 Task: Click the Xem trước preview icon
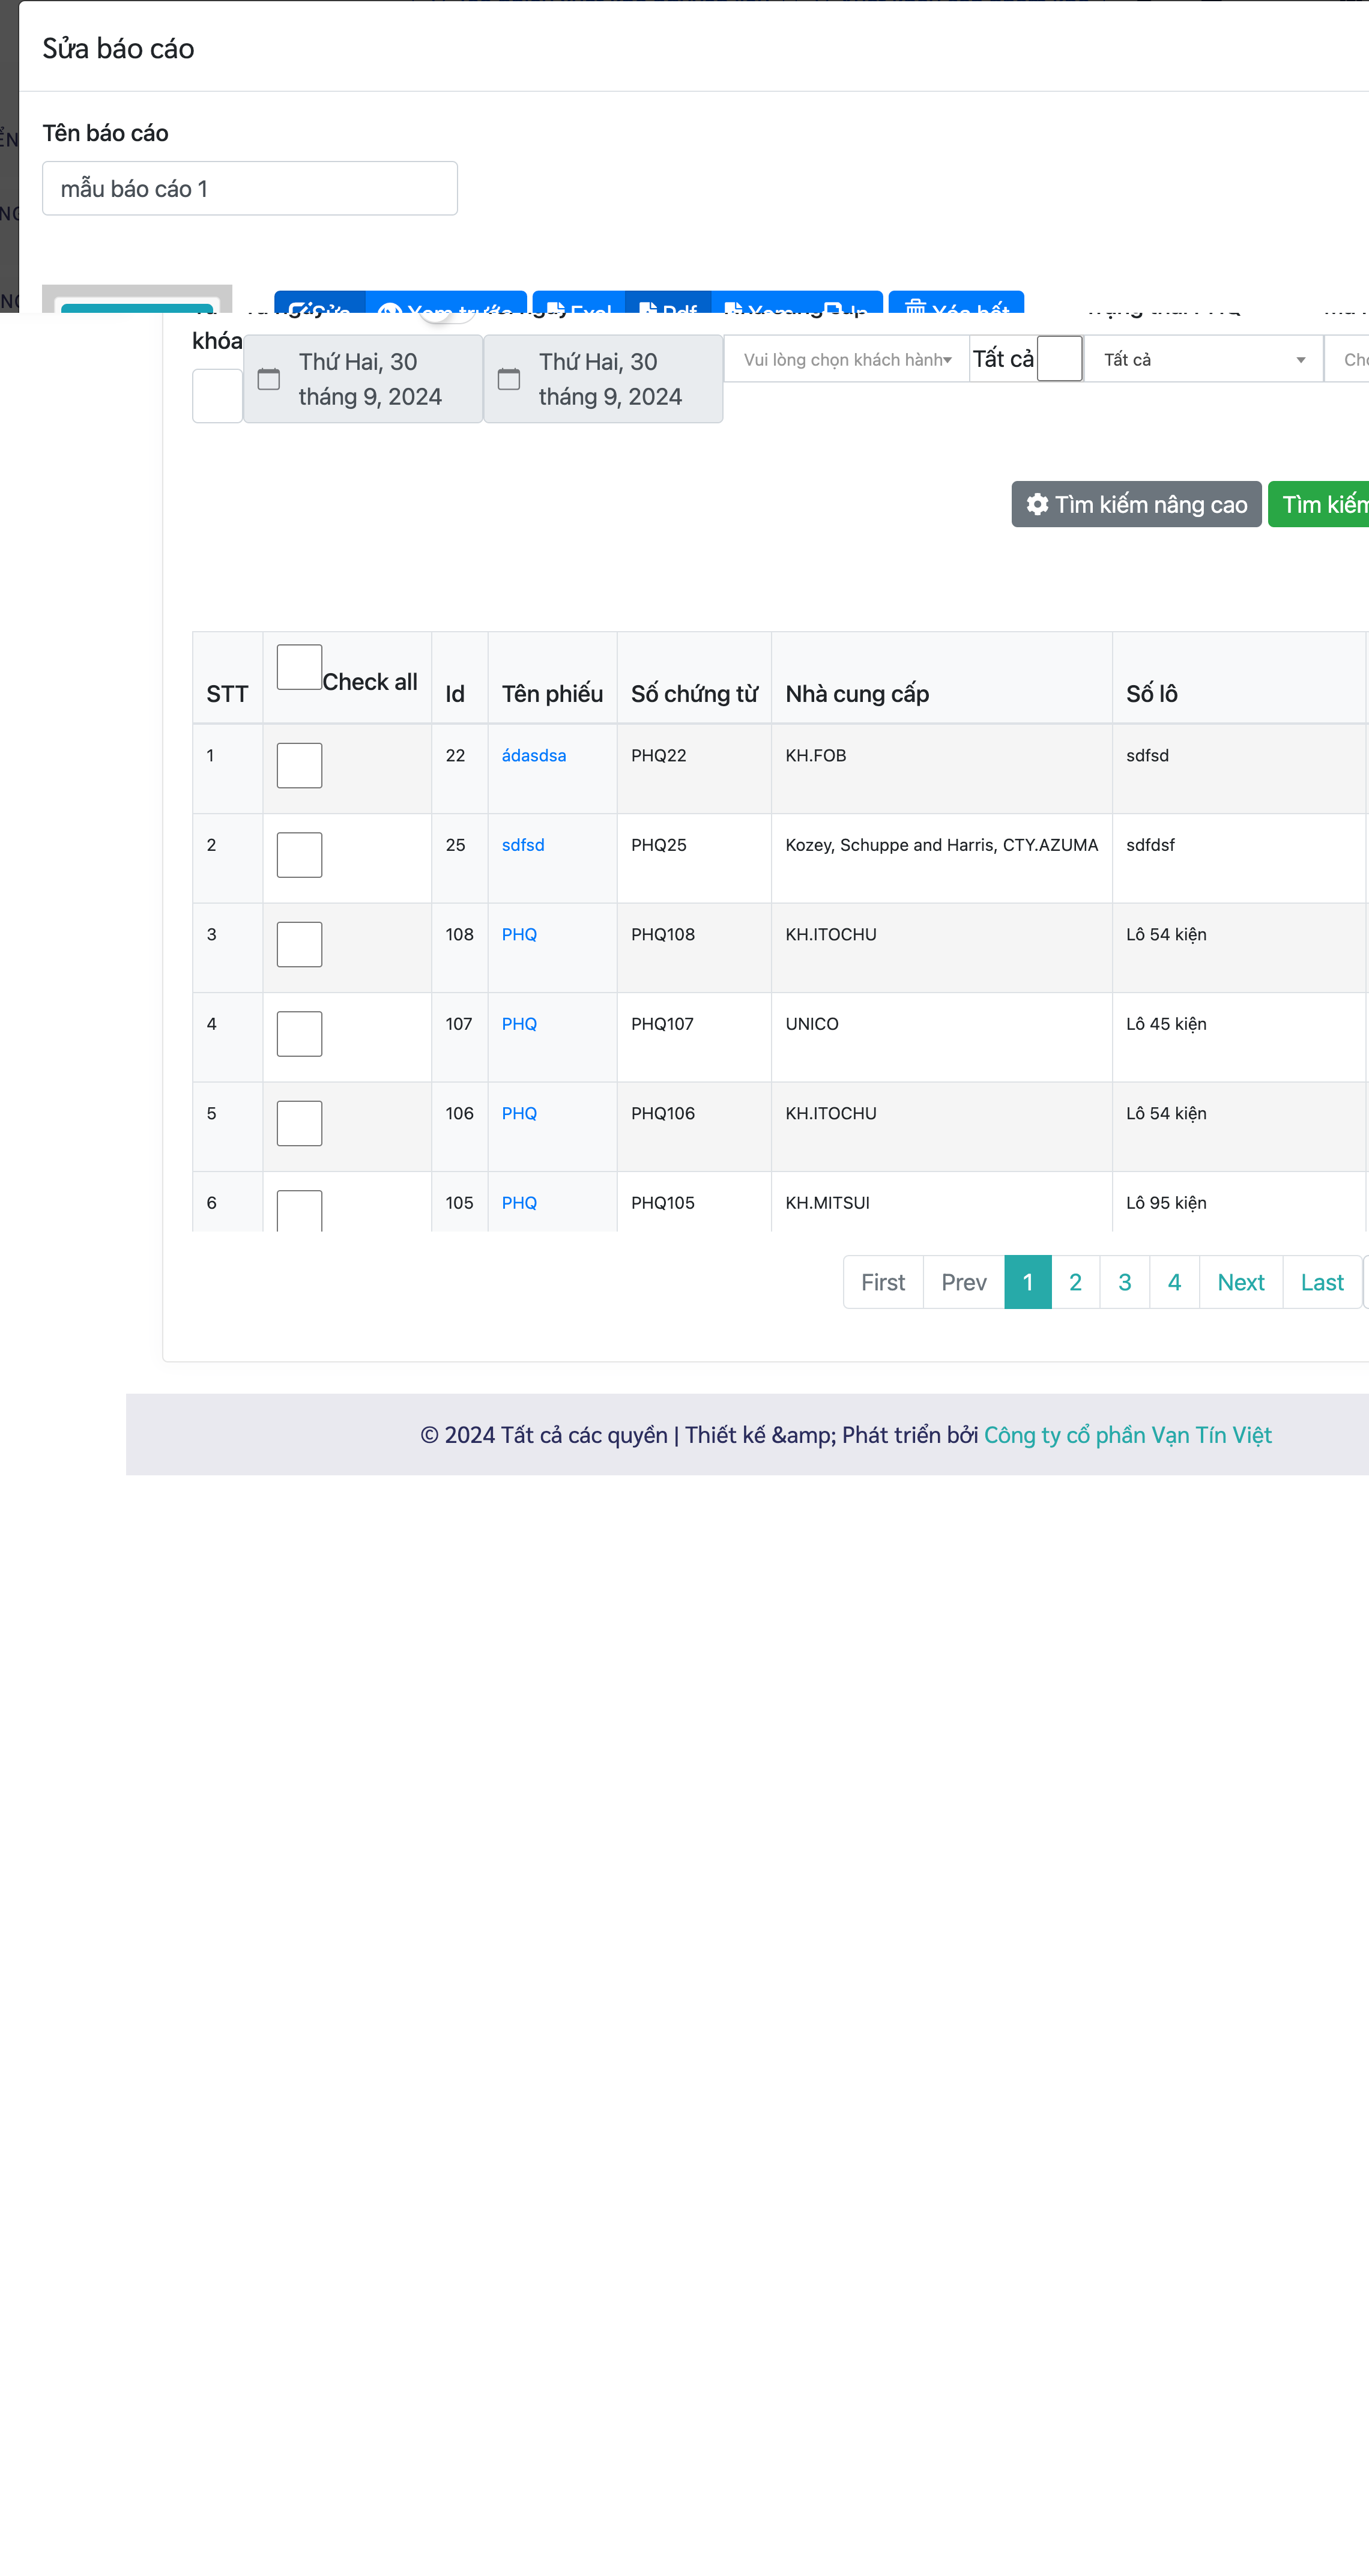tap(390, 309)
